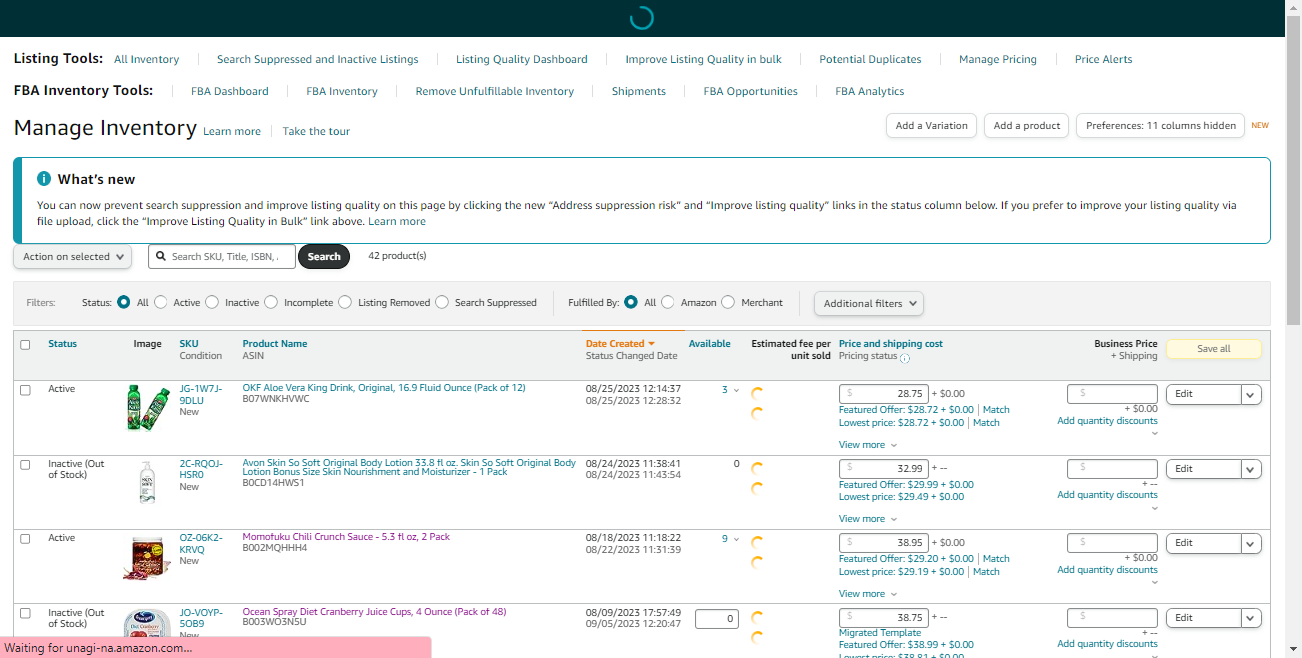Click Add quantity discounts for OKF Aloe Vera
The height and width of the screenshot is (658, 1302).
click(1107, 421)
